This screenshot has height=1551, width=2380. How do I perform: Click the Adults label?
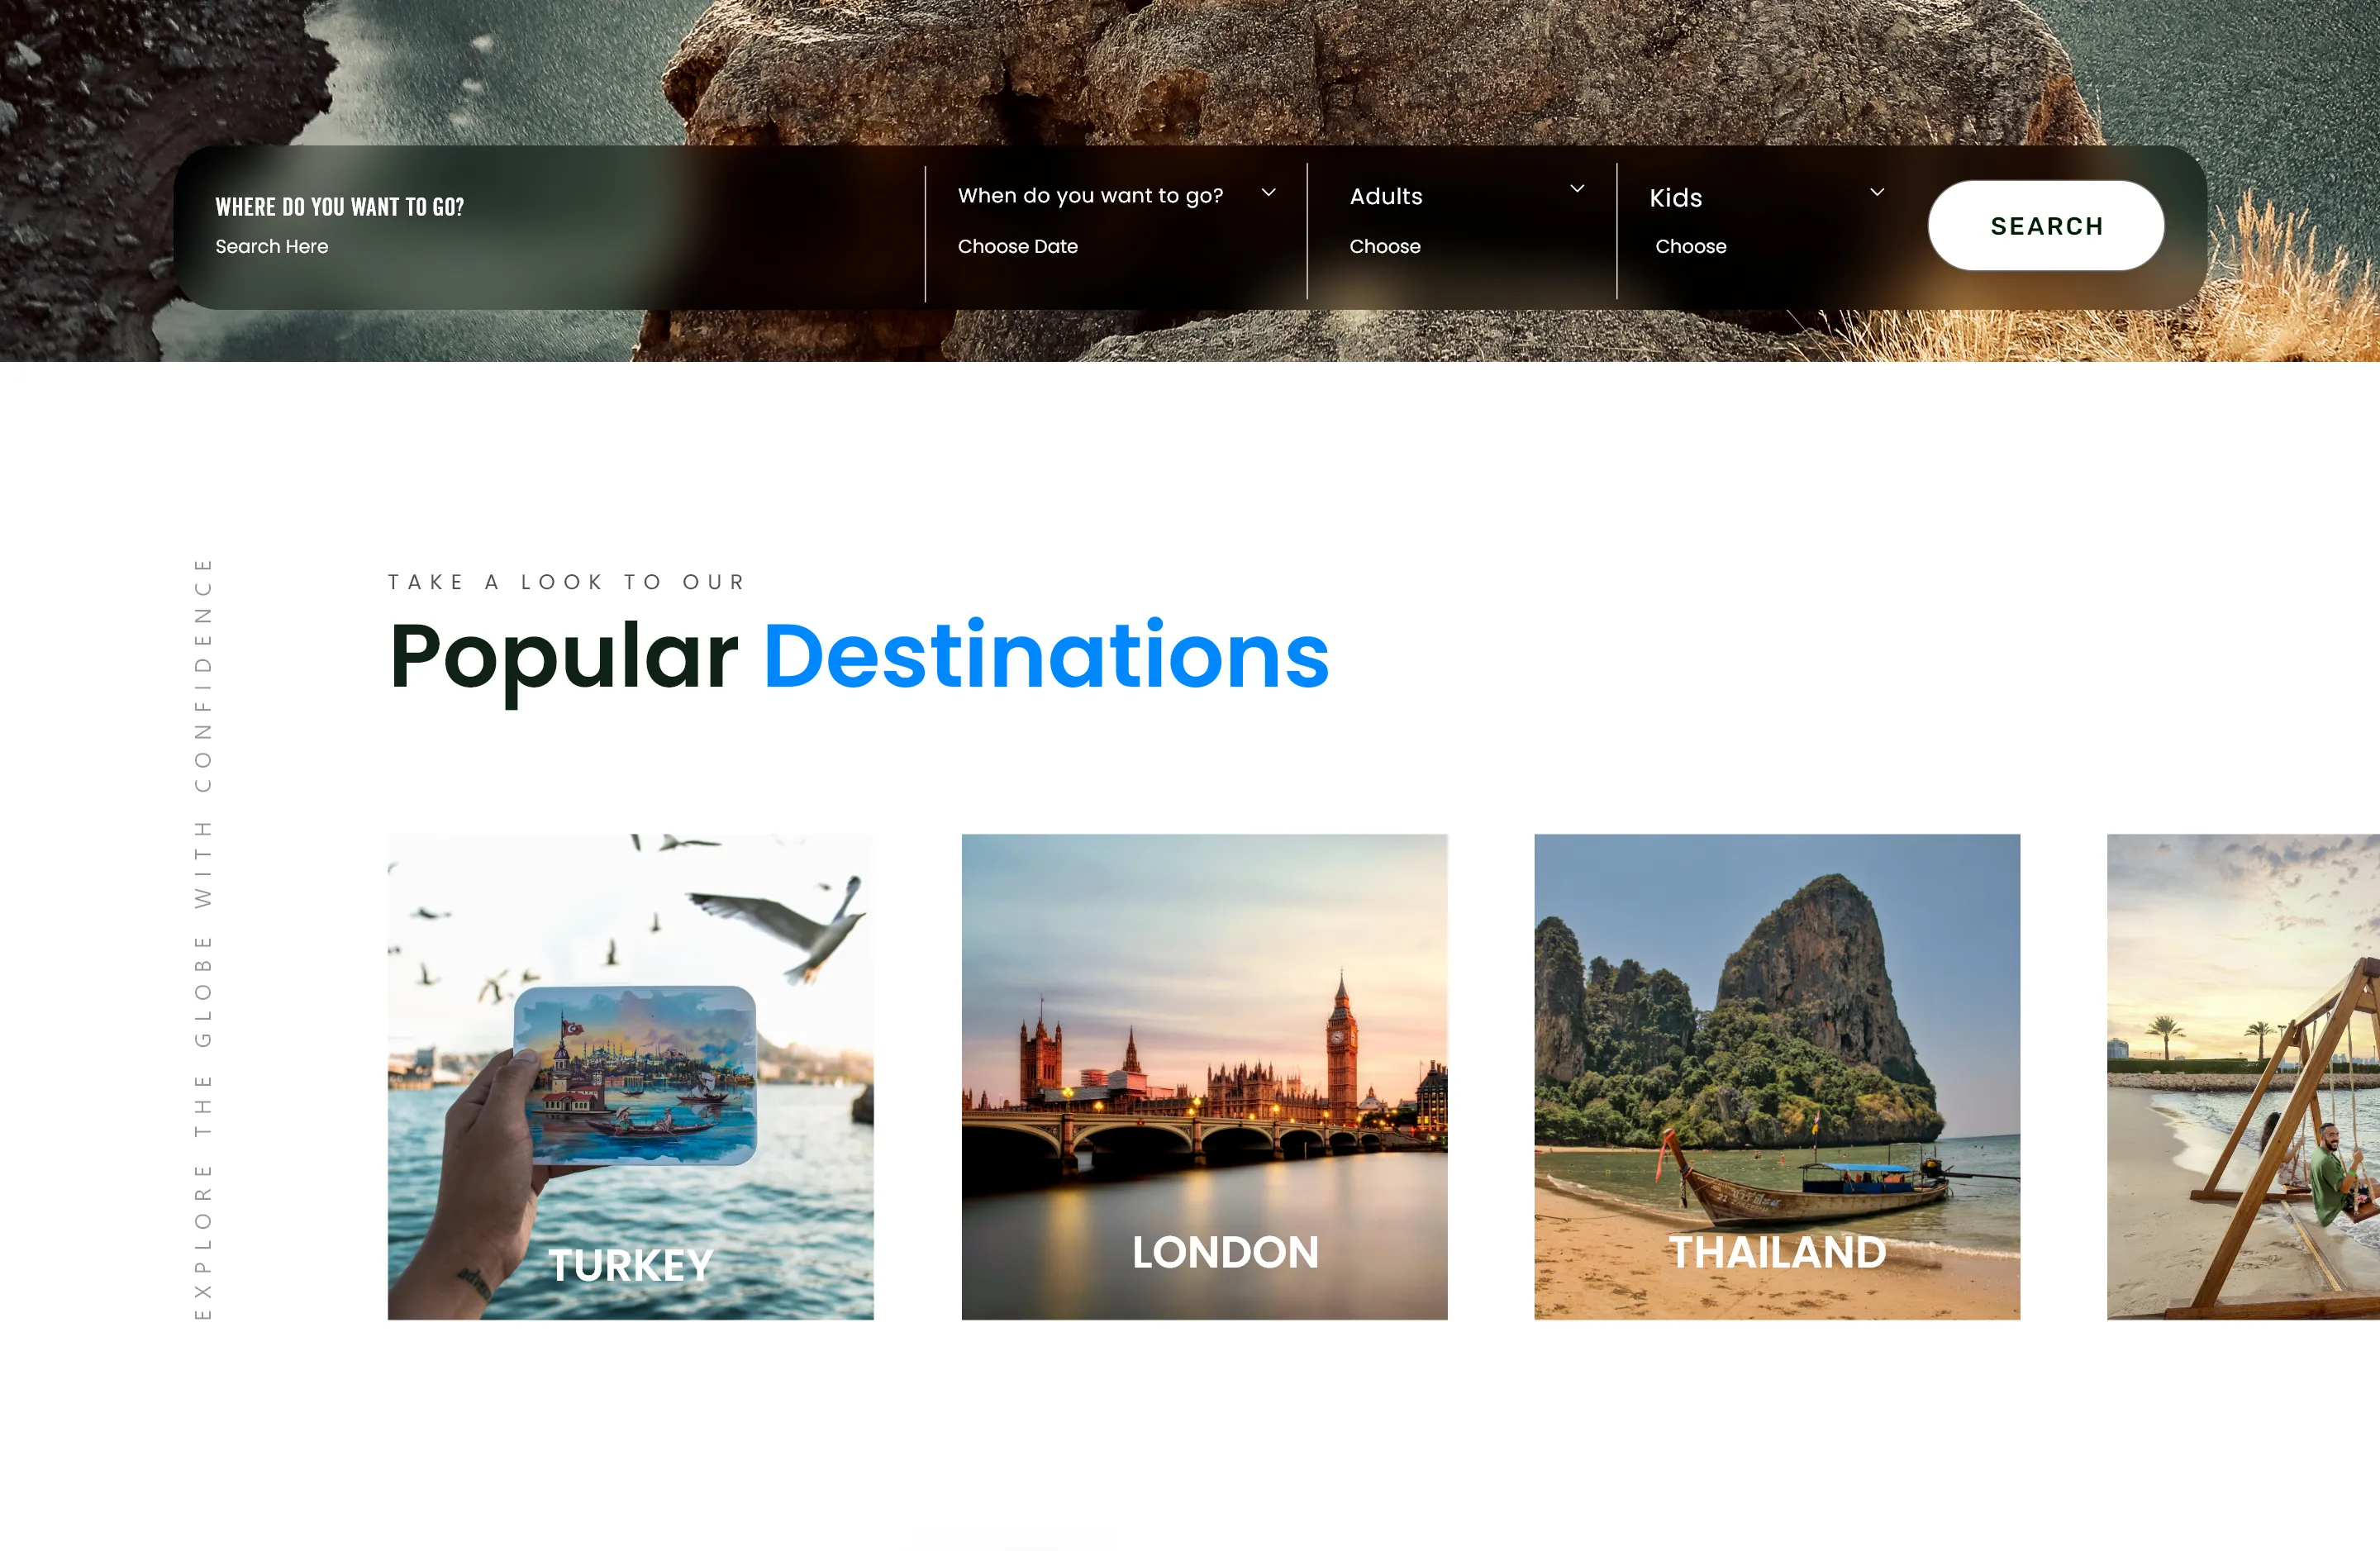coord(1386,196)
